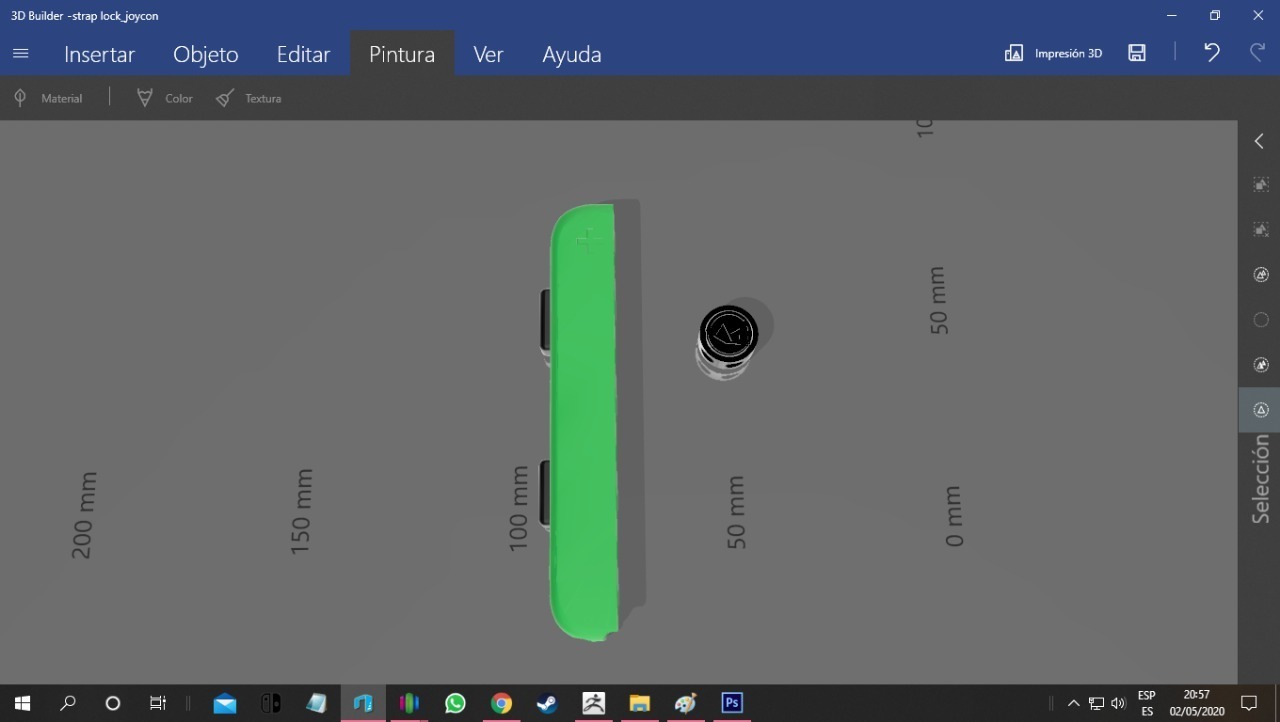Open network settings in system tray

1096,703
